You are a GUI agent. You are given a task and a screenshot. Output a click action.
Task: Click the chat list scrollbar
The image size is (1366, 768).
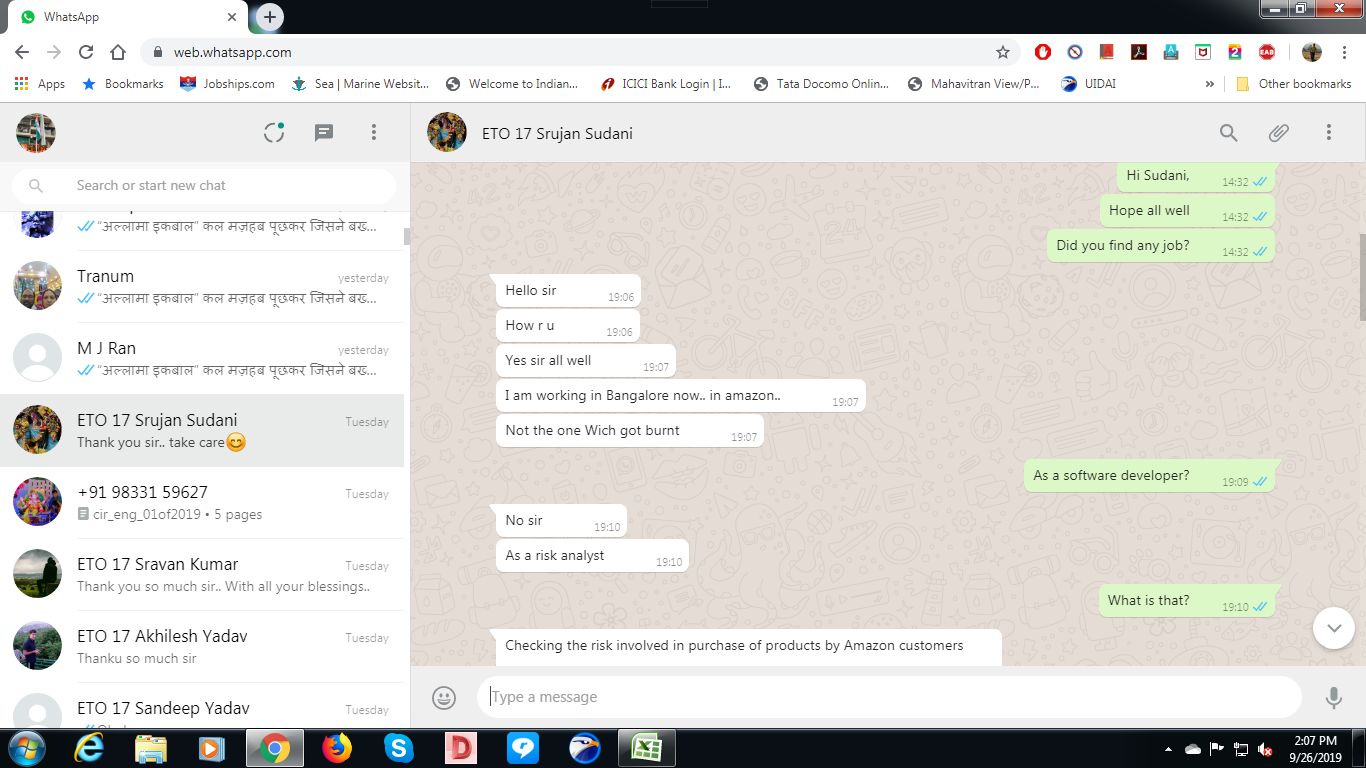point(407,237)
